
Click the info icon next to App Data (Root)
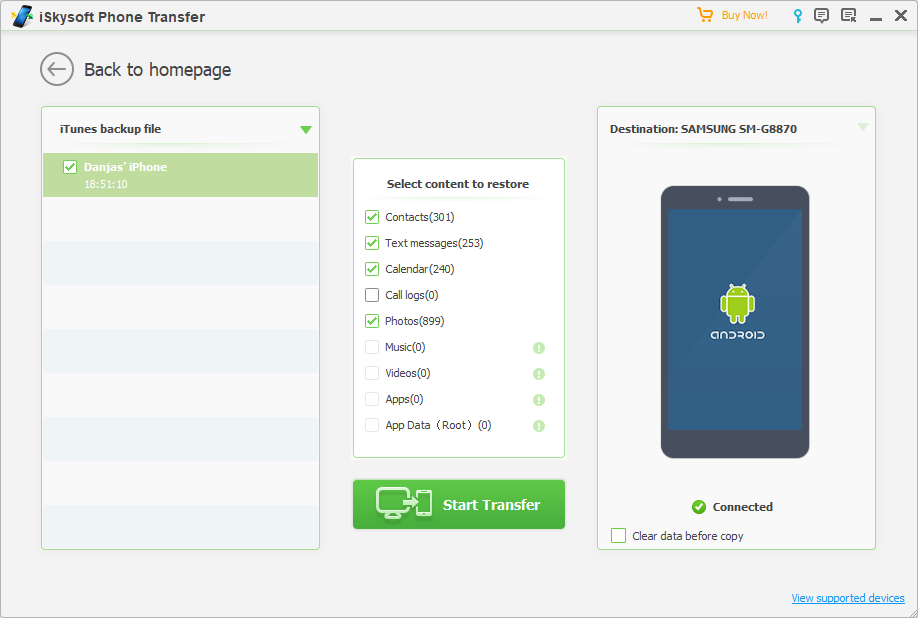point(539,426)
